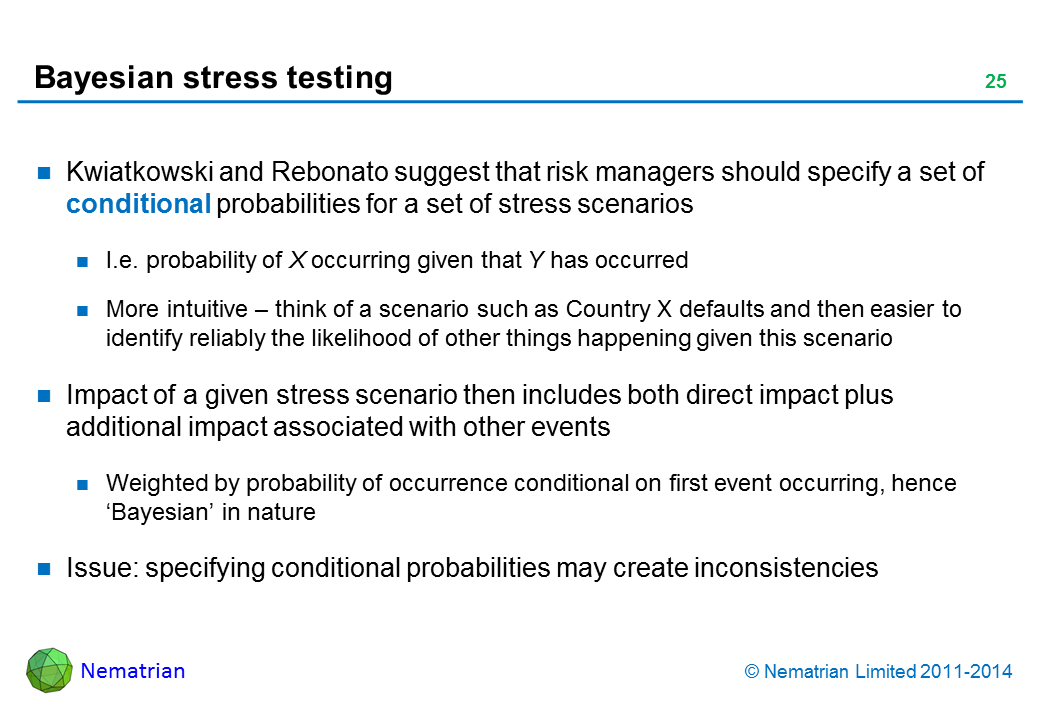Select the bullet marker beside "Impact of a given"
1040x720 pixels.
tap(45, 396)
